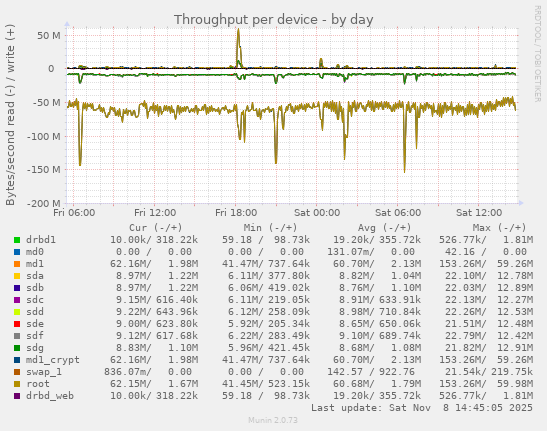Click the sde red legend swatch
The width and height of the screenshot is (547, 431).
click(x=17, y=324)
